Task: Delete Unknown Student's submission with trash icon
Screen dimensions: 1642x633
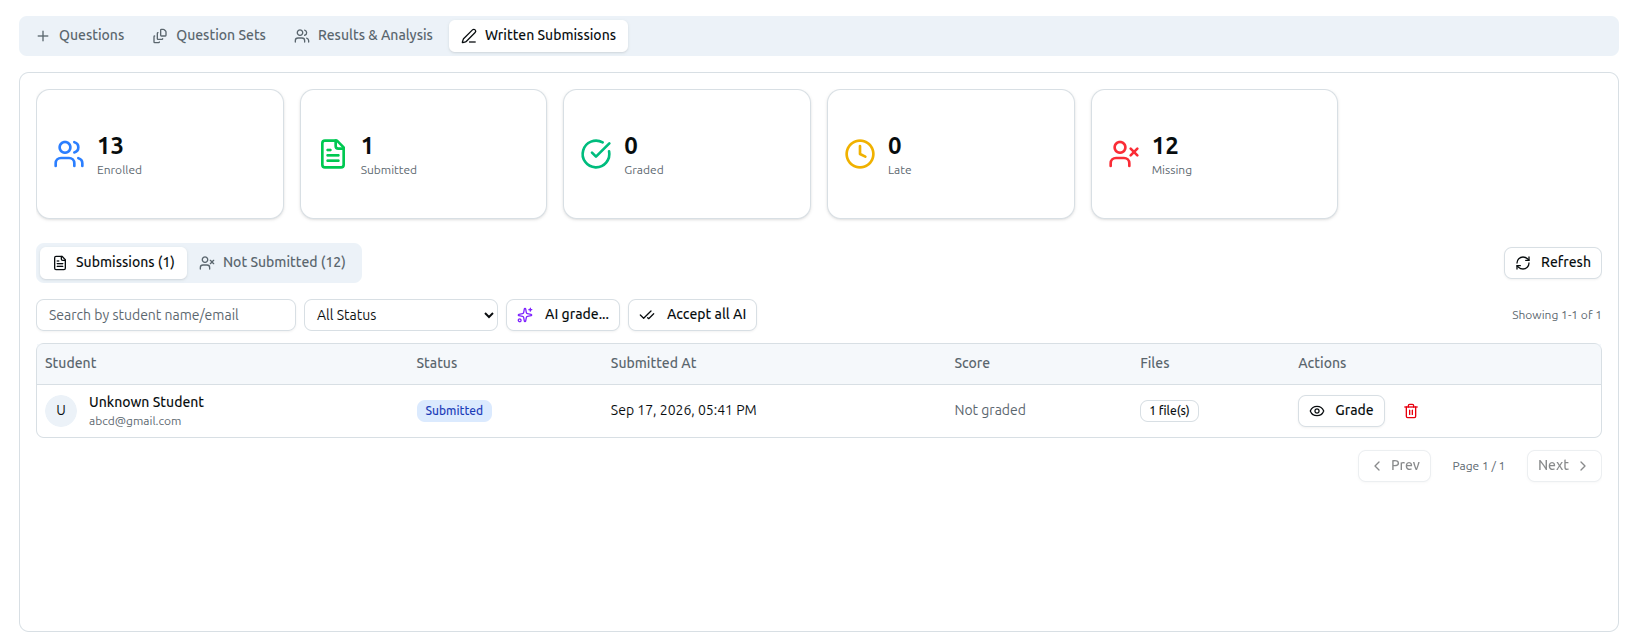Action: (x=1411, y=411)
